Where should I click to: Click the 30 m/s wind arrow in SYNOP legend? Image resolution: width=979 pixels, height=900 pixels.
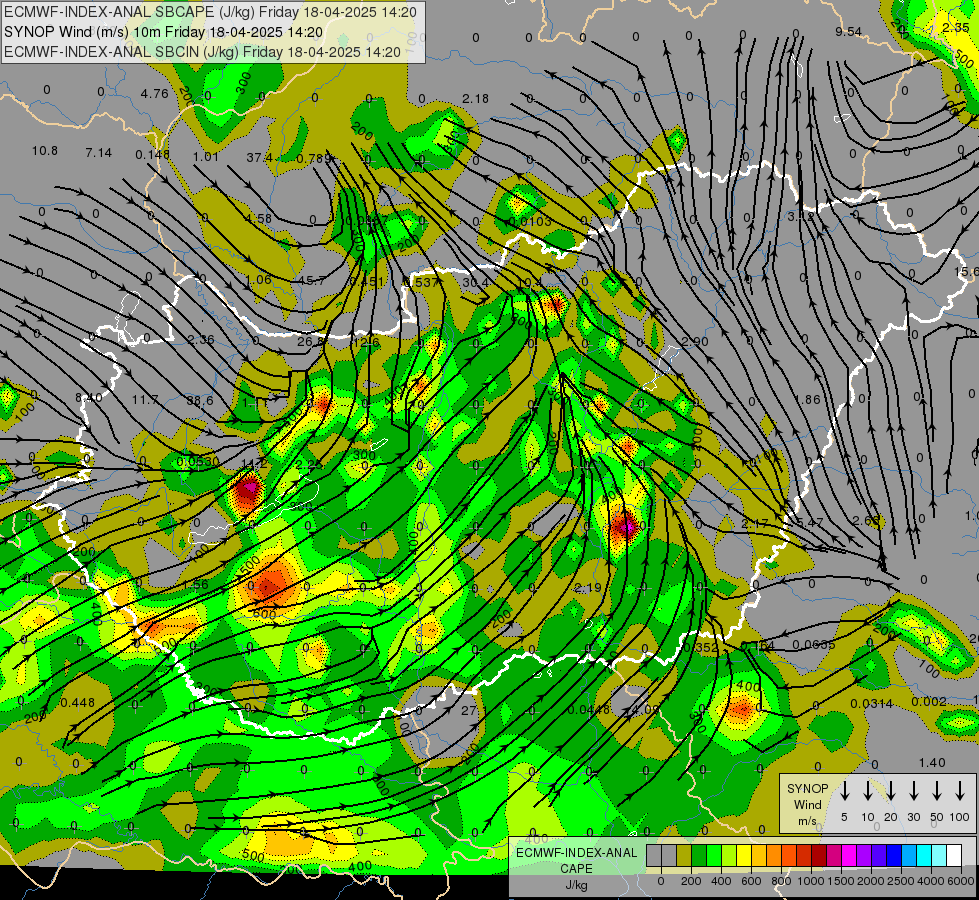[x=914, y=791]
